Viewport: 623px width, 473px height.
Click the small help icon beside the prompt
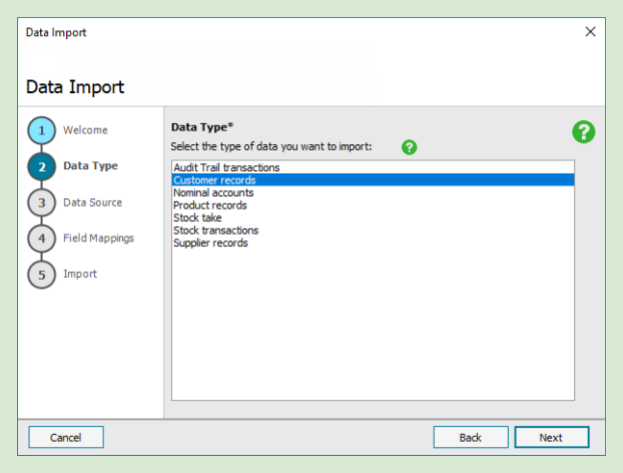409,147
